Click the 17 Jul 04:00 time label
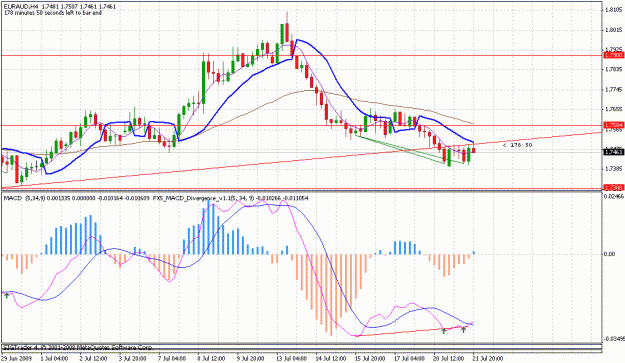Image resolution: width=625 pixels, height=363 pixels. [409, 359]
